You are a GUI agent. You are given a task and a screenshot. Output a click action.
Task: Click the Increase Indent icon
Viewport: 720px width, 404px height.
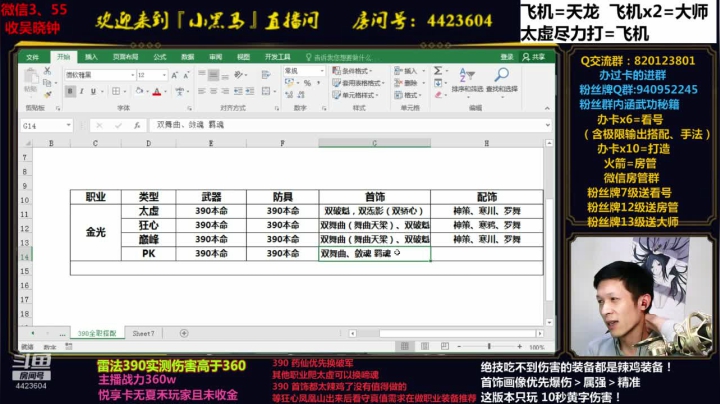[250, 91]
